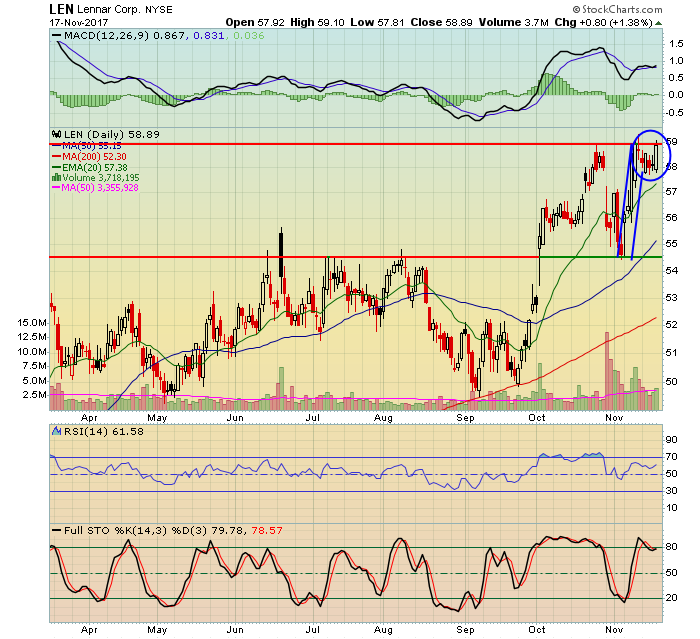The image size is (700, 639).
Task: Click the "30" RSI axis label
Action: [671, 491]
